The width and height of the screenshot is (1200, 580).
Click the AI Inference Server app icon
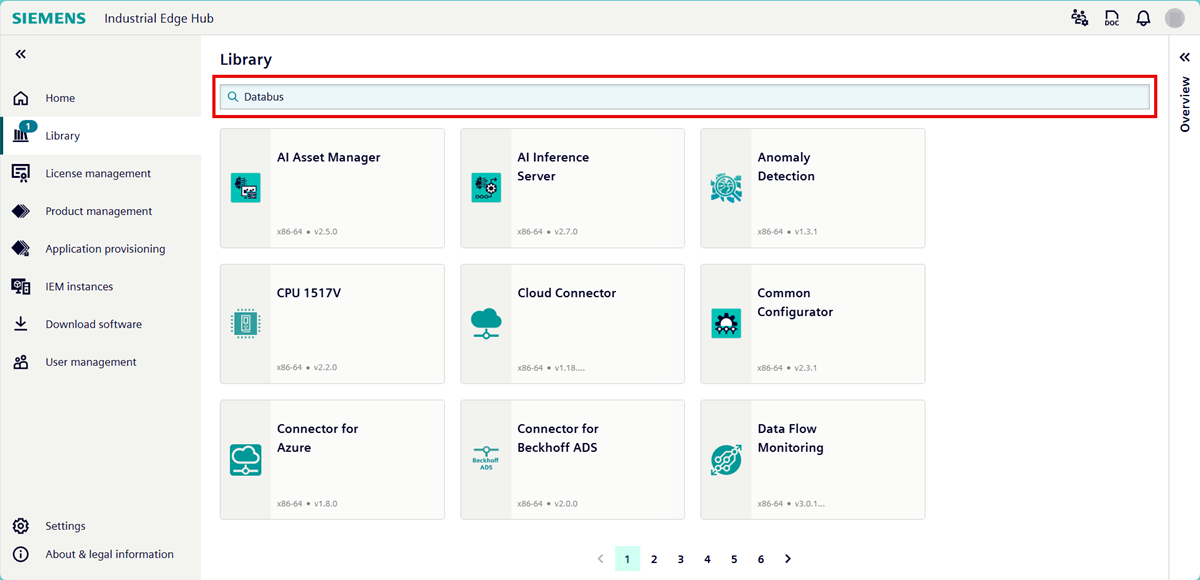coord(485,188)
